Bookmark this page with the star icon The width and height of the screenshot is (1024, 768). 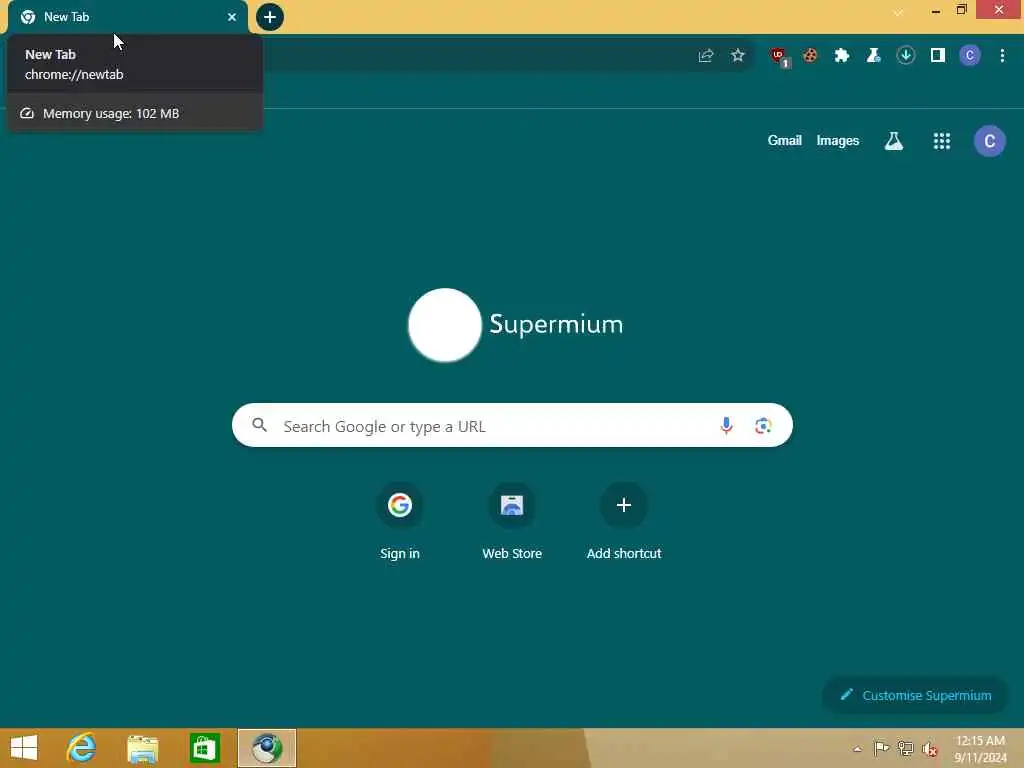point(738,56)
